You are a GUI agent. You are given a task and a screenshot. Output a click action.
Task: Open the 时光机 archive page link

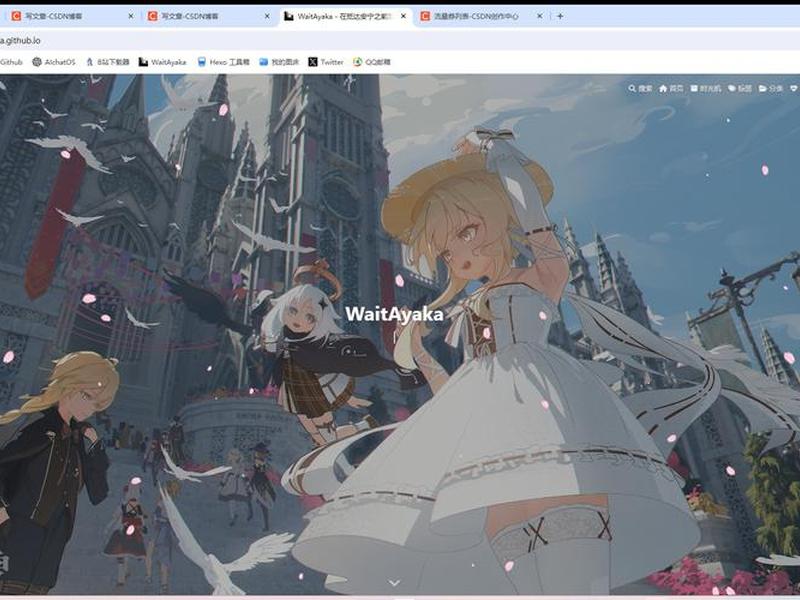(x=706, y=89)
